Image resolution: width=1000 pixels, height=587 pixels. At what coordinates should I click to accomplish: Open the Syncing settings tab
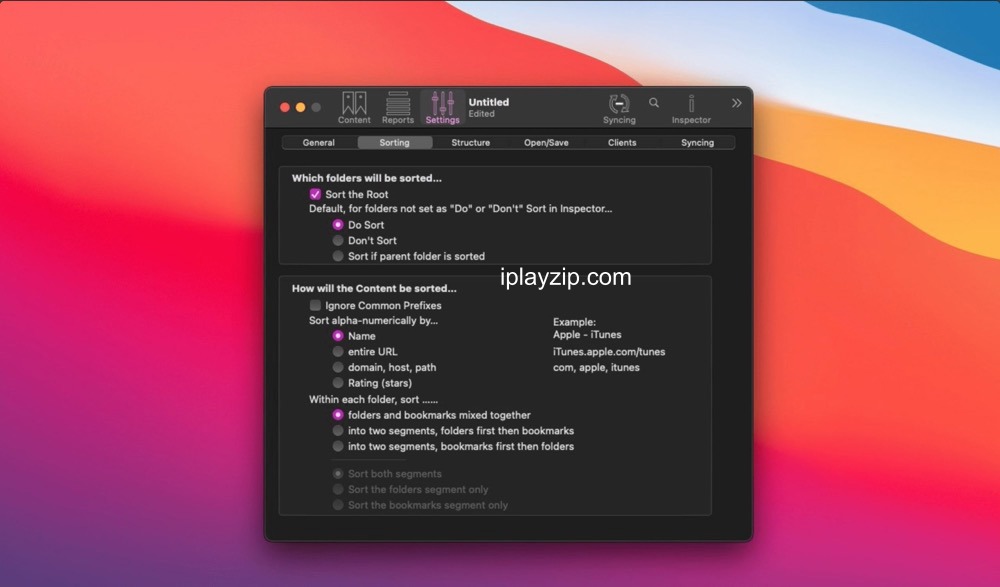click(x=697, y=142)
